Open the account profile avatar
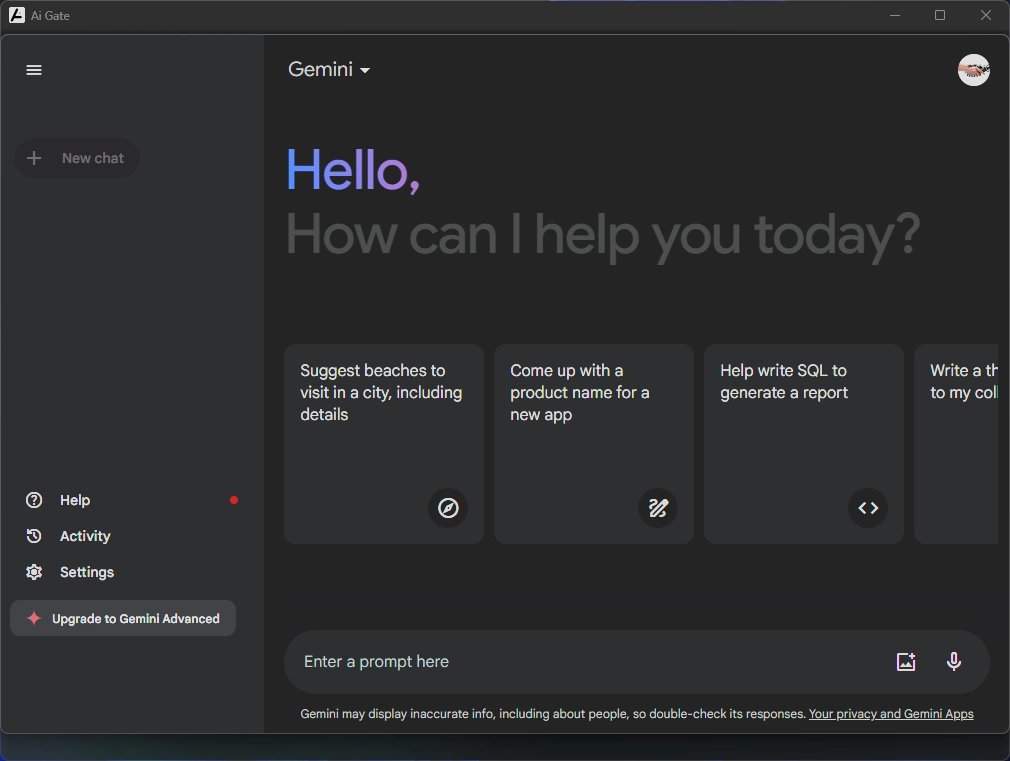 [x=973, y=70]
